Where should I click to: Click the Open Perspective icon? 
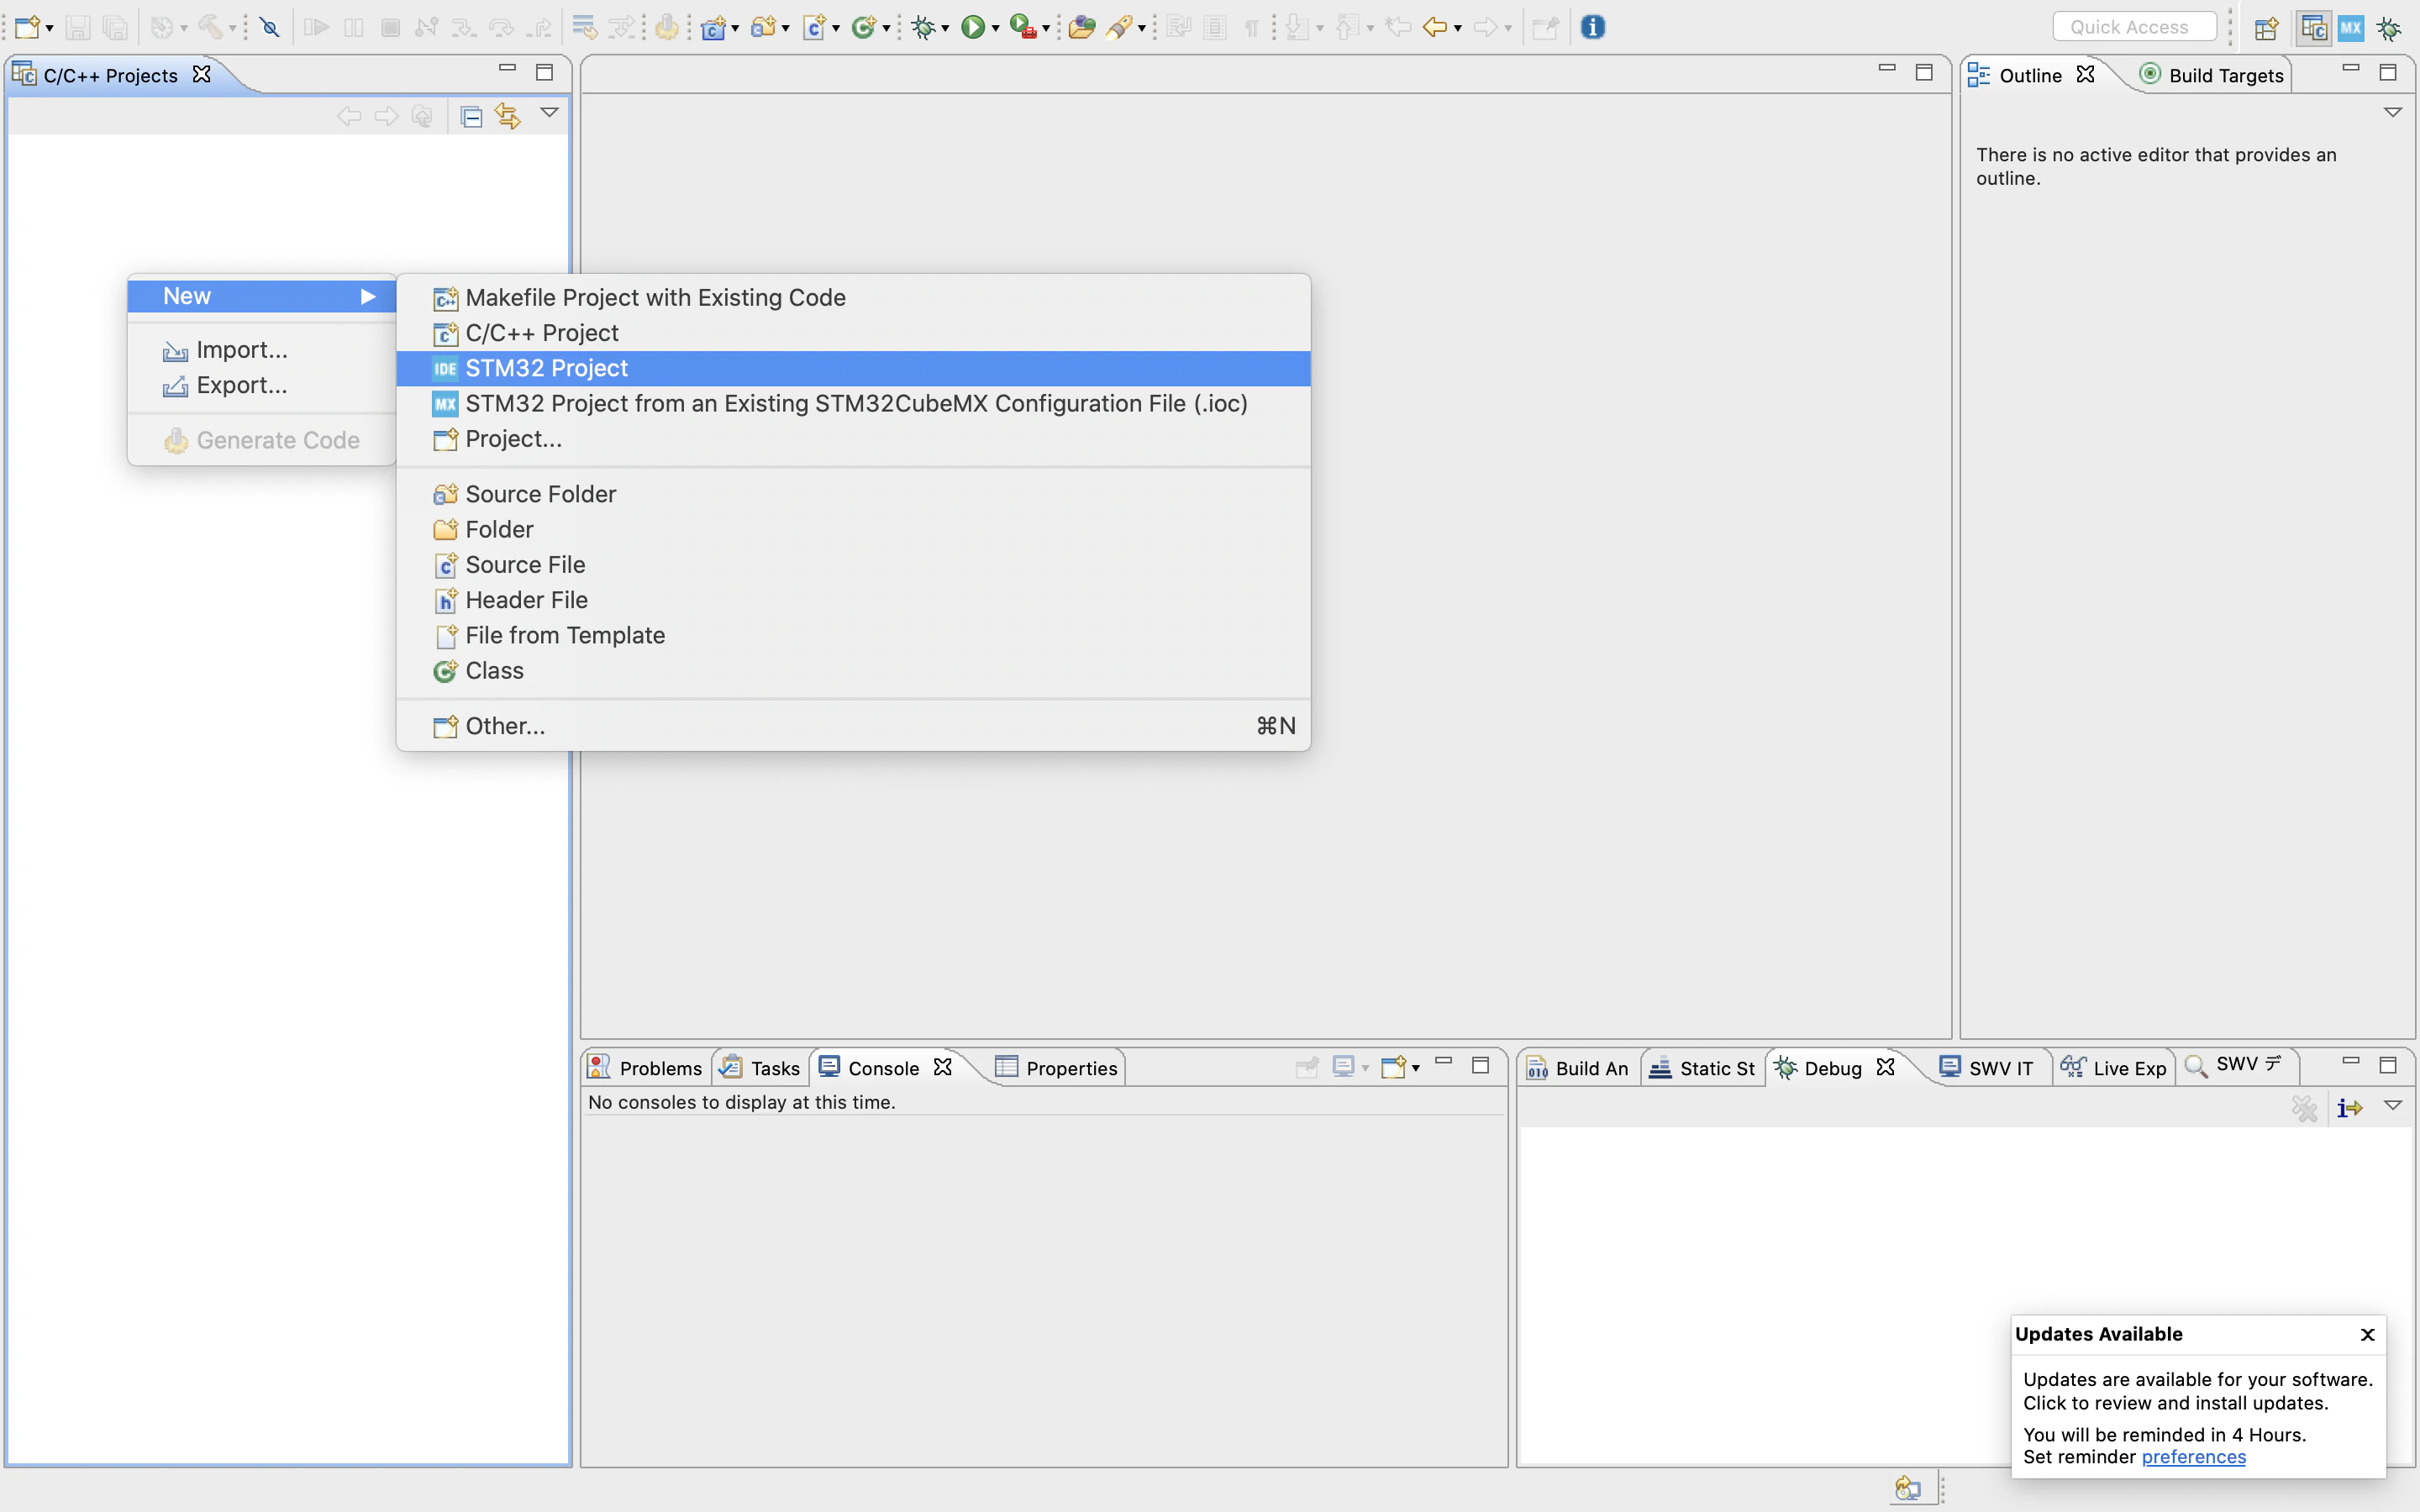[x=2266, y=28]
